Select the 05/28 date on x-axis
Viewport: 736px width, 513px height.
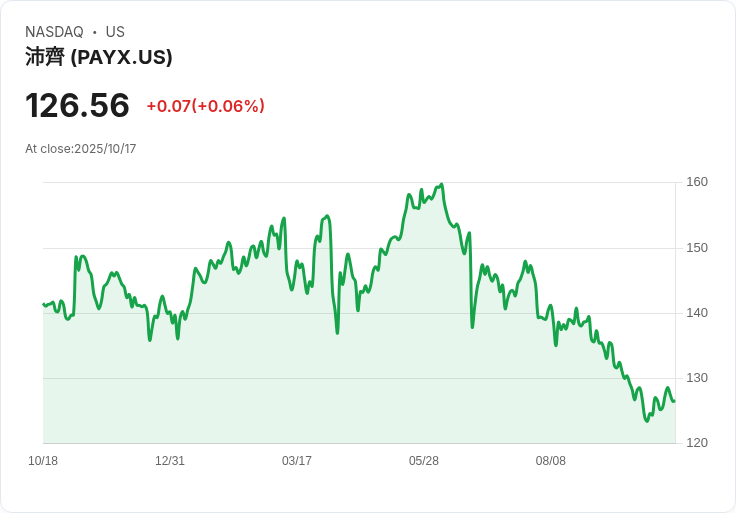point(424,461)
